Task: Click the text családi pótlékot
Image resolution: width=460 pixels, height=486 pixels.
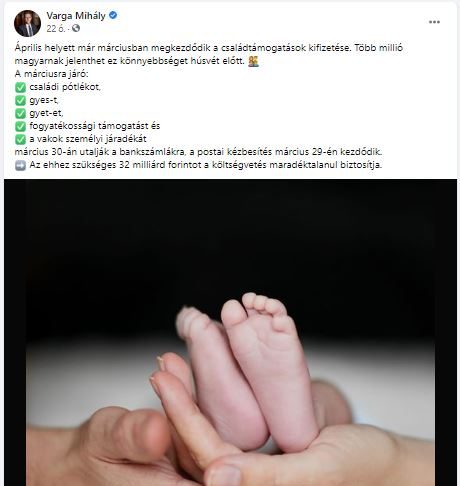Action: coord(65,87)
